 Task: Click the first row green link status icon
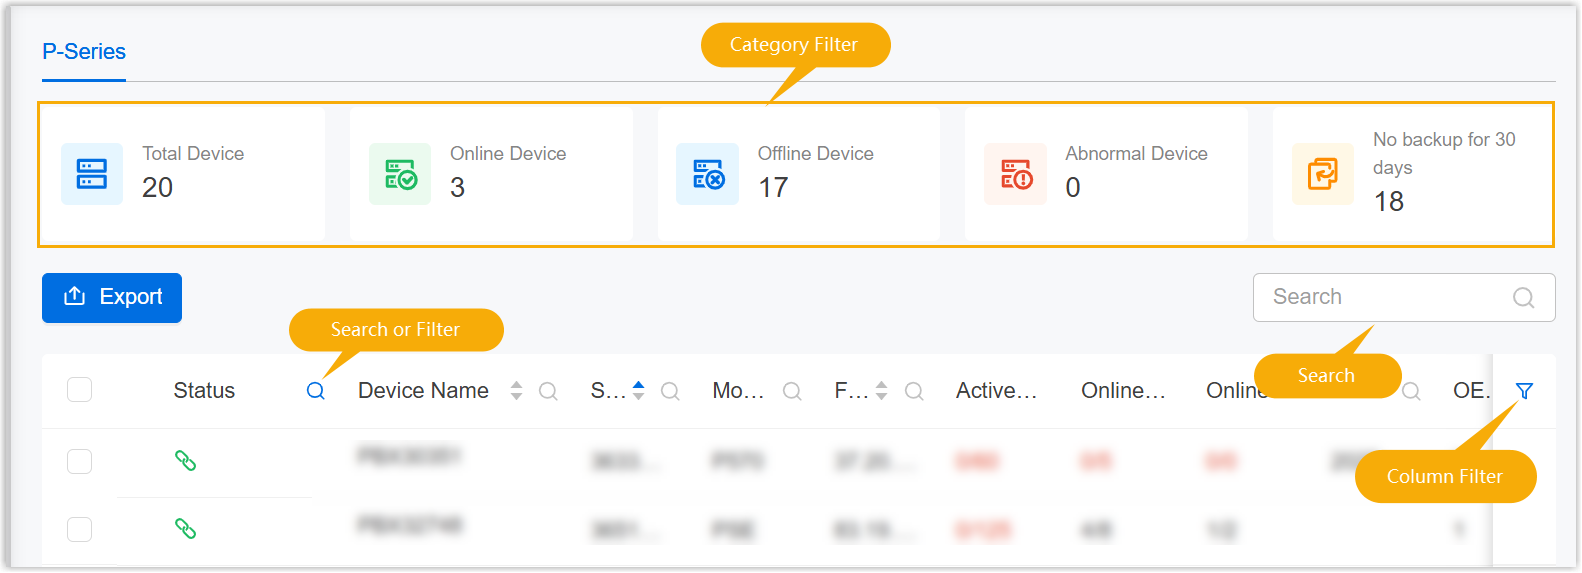[185, 460]
